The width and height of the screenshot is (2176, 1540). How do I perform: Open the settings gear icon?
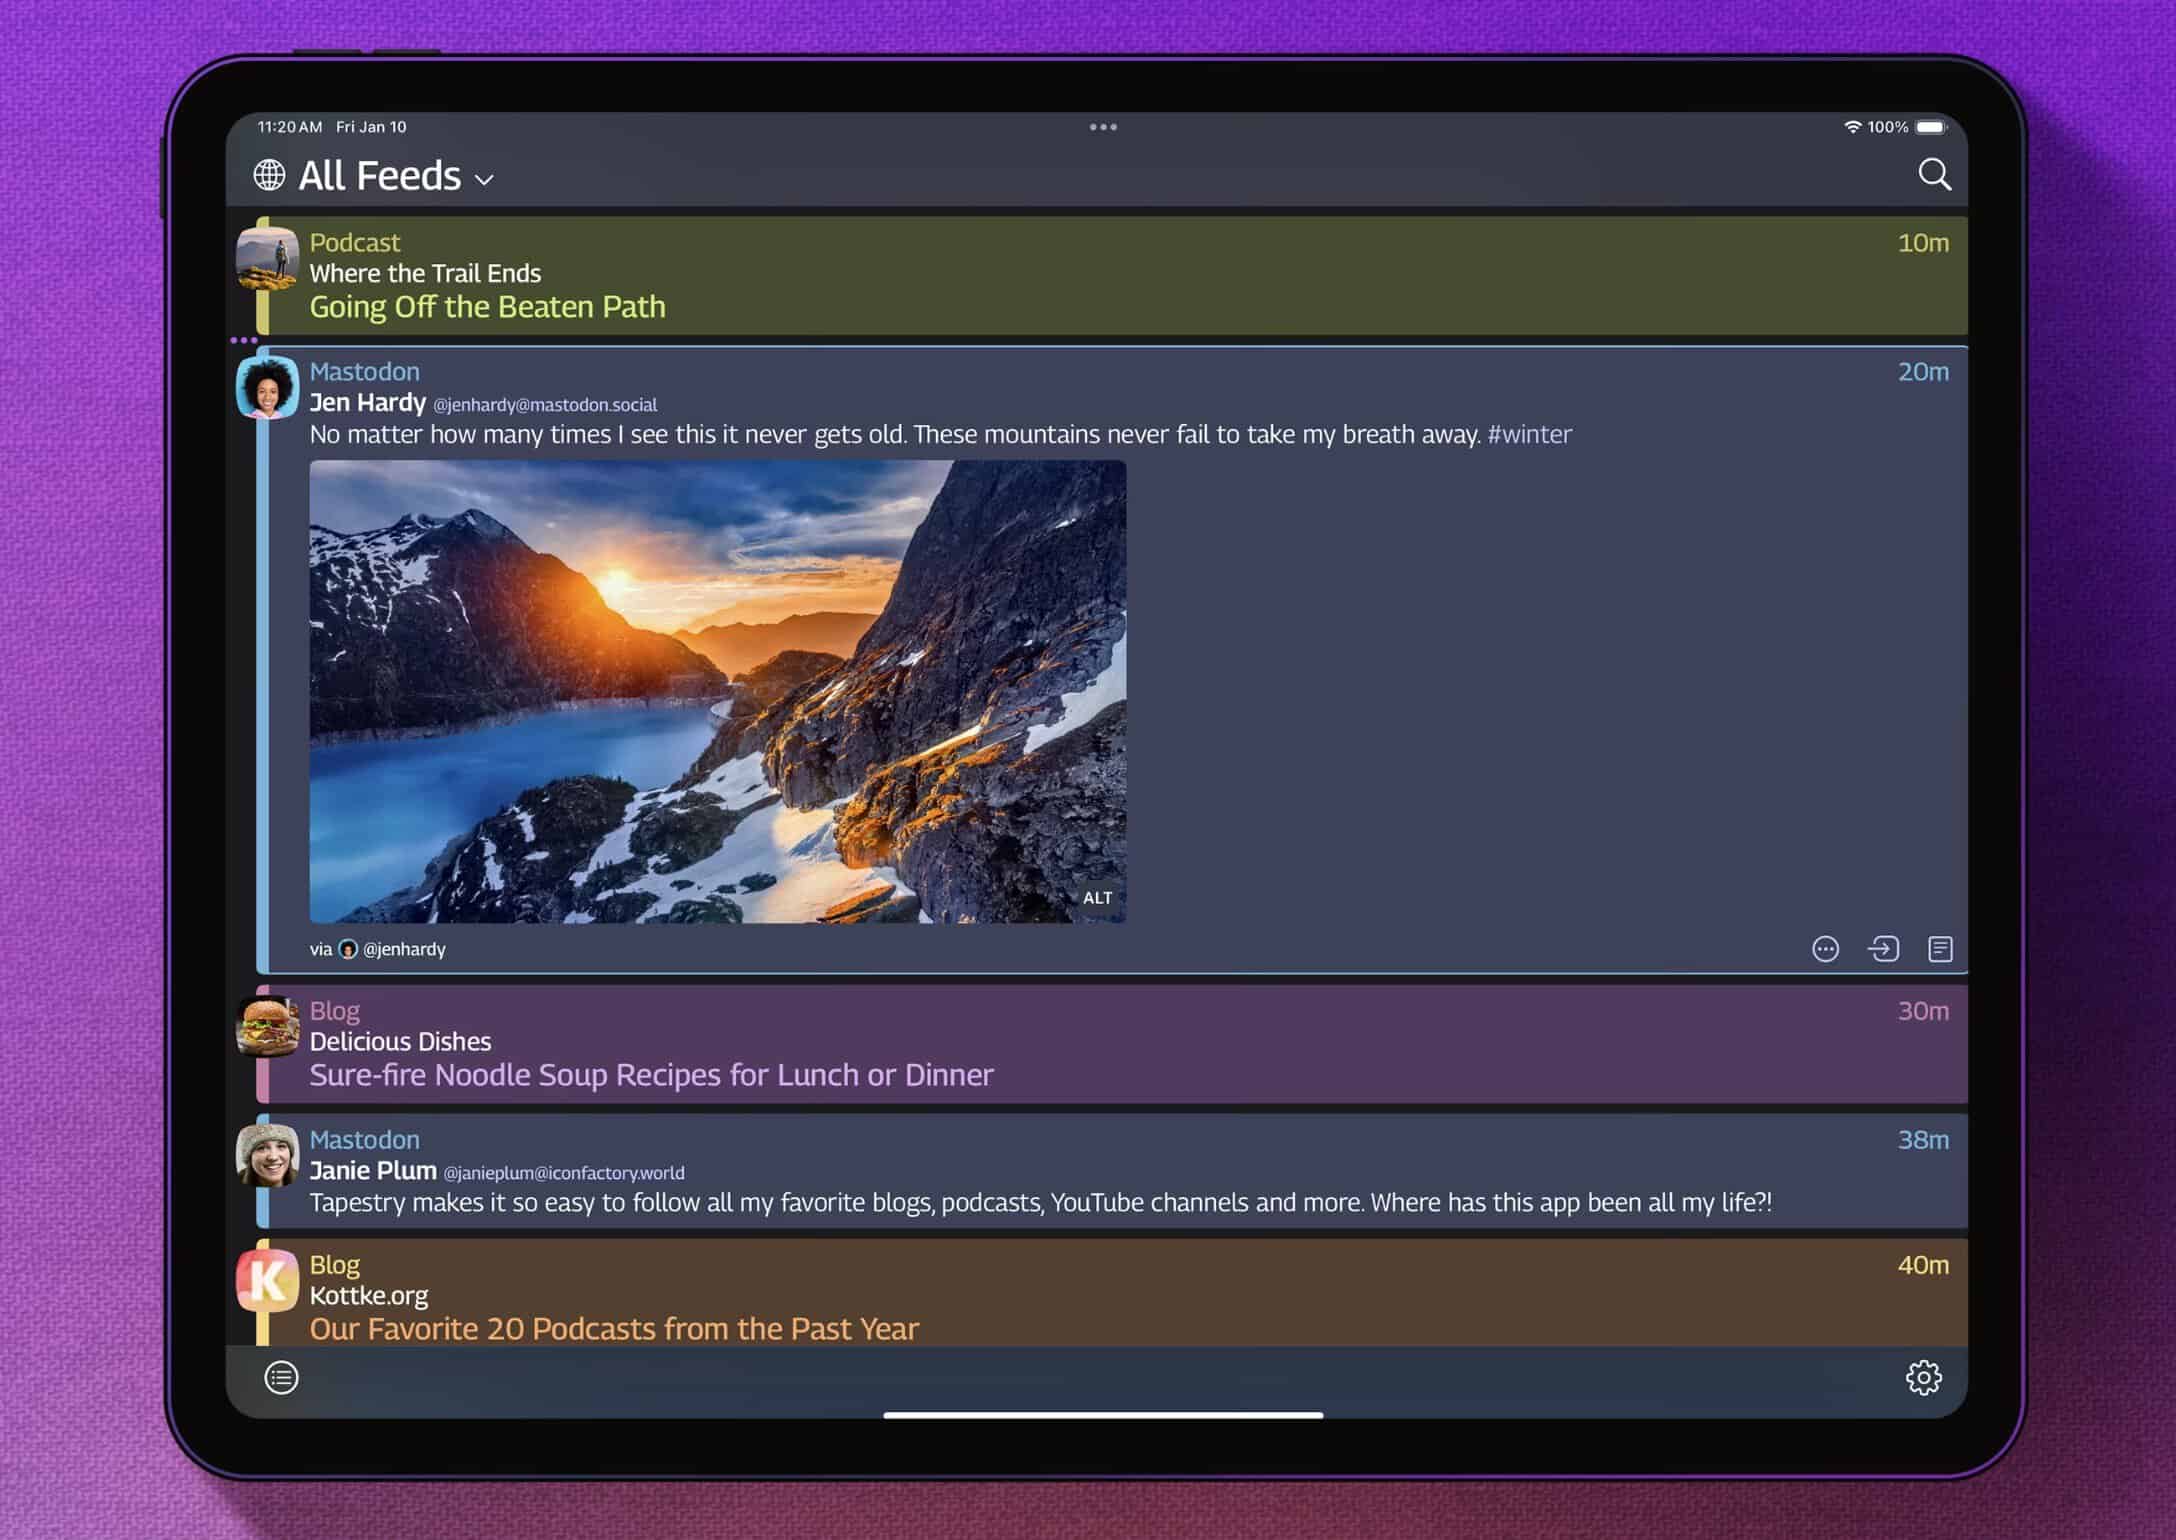(1923, 1377)
